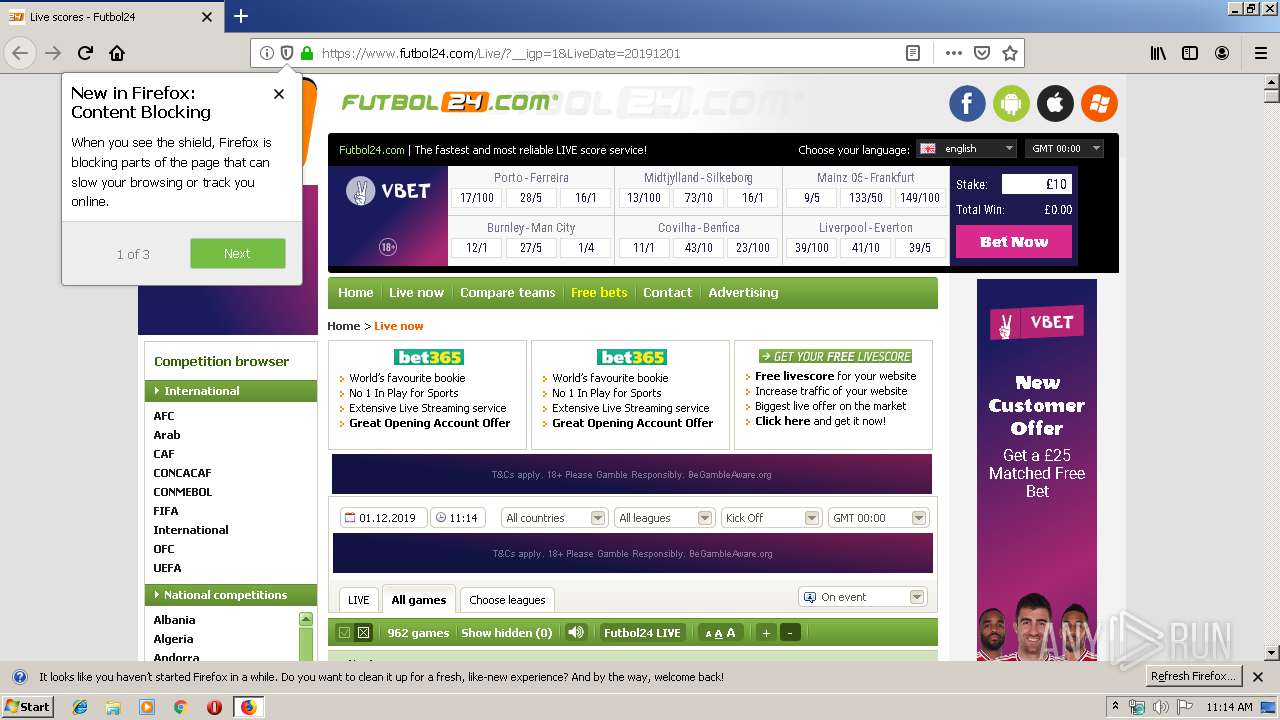Viewport: 1280px width, 720px height.
Task: Show site information icon
Action: (266, 53)
